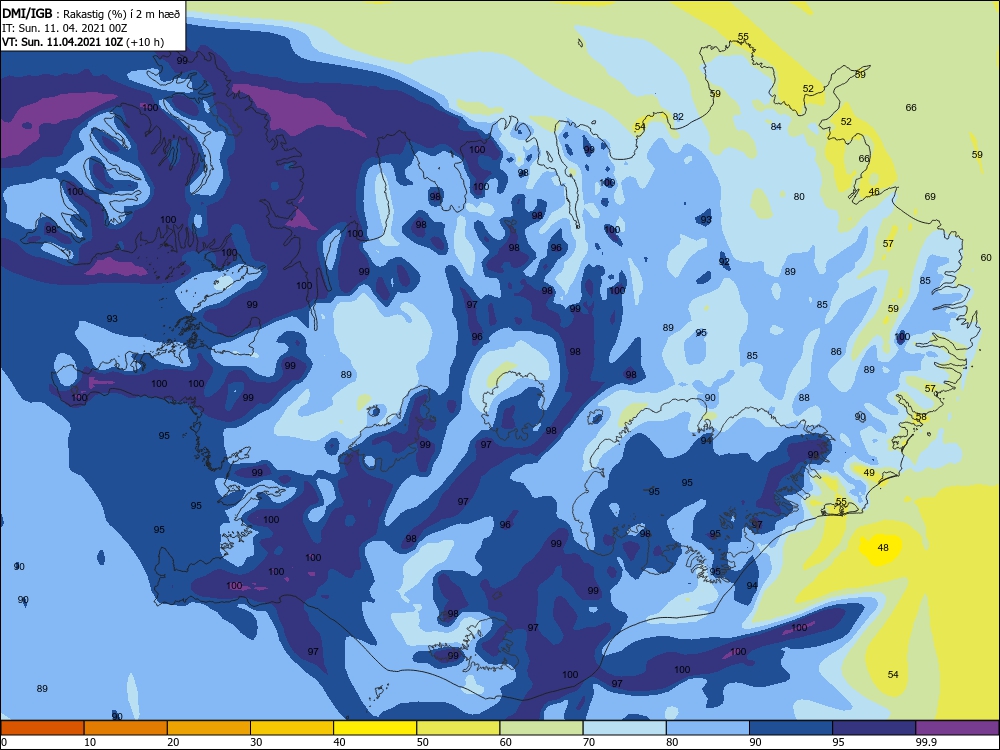Click the '99.9' legend scale label
1000x750 pixels.
926,742
